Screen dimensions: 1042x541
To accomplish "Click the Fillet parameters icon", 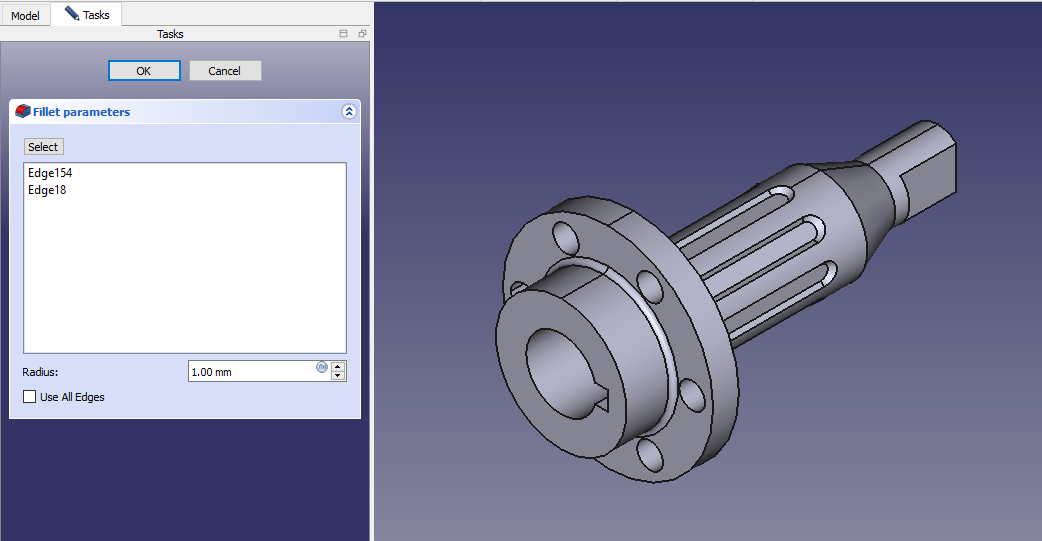I will (23, 112).
